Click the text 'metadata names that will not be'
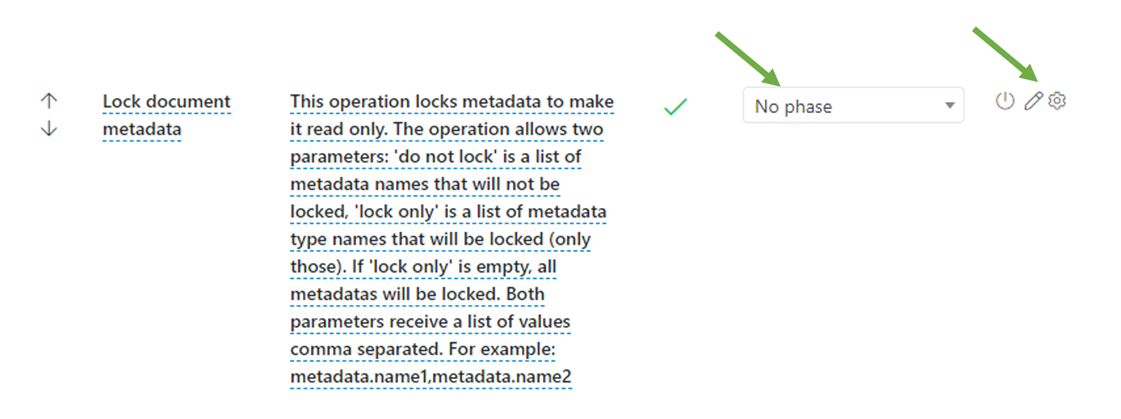Viewport: 1121px width, 419px height. 425,185
